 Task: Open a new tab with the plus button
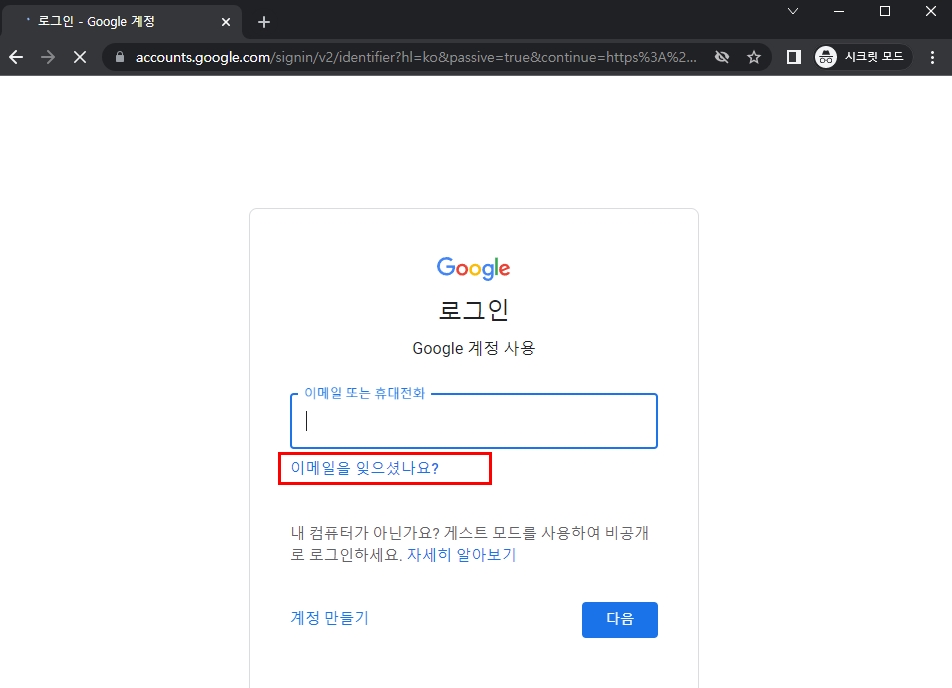pos(263,21)
